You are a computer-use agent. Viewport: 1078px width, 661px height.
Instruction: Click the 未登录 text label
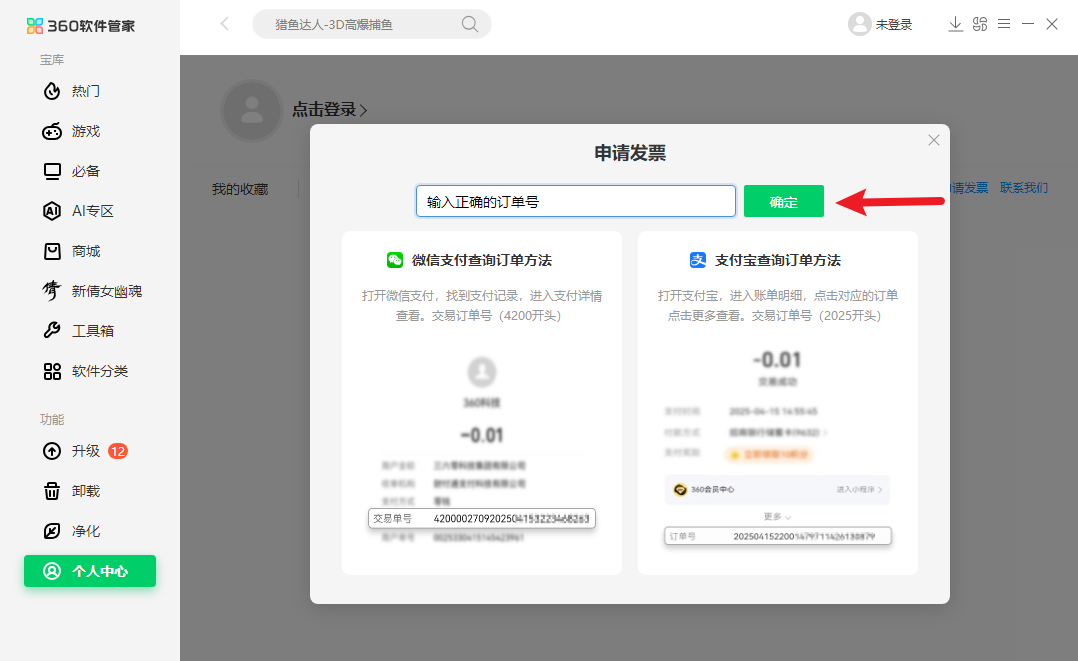click(x=894, y=25)
